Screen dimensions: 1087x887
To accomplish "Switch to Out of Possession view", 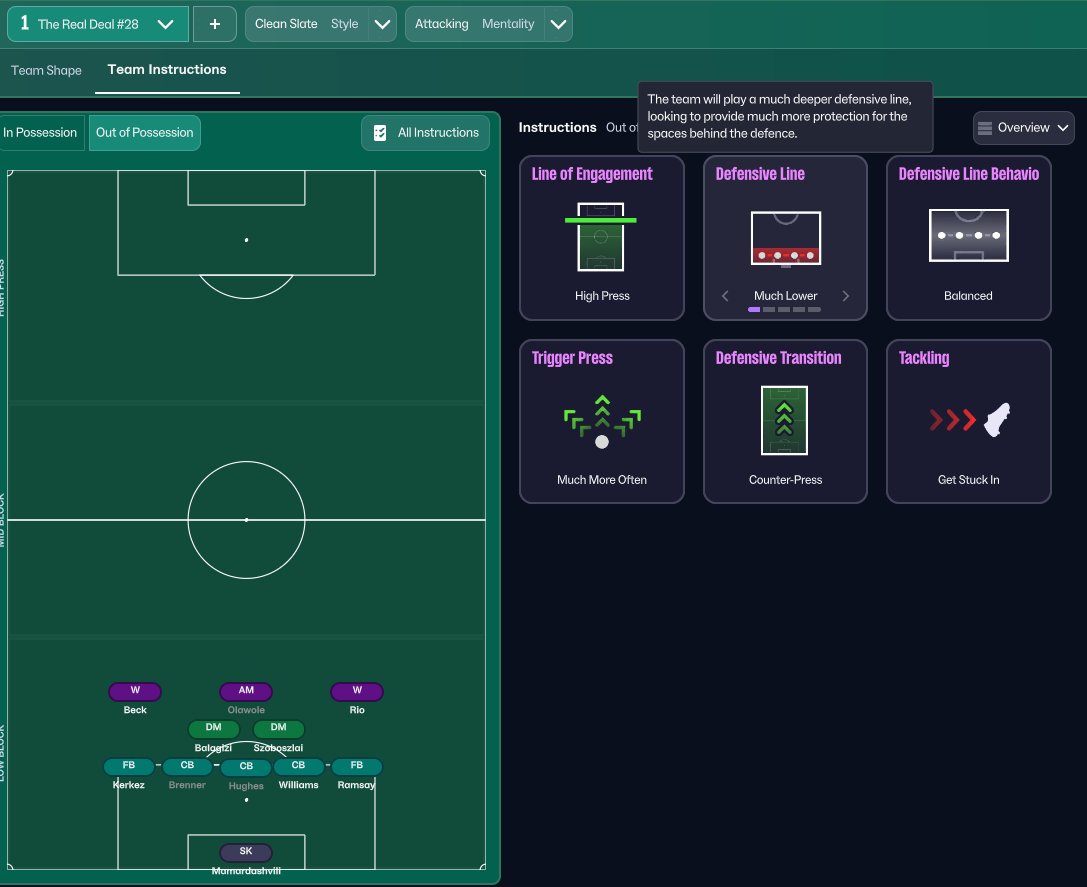I will [144, 132].
